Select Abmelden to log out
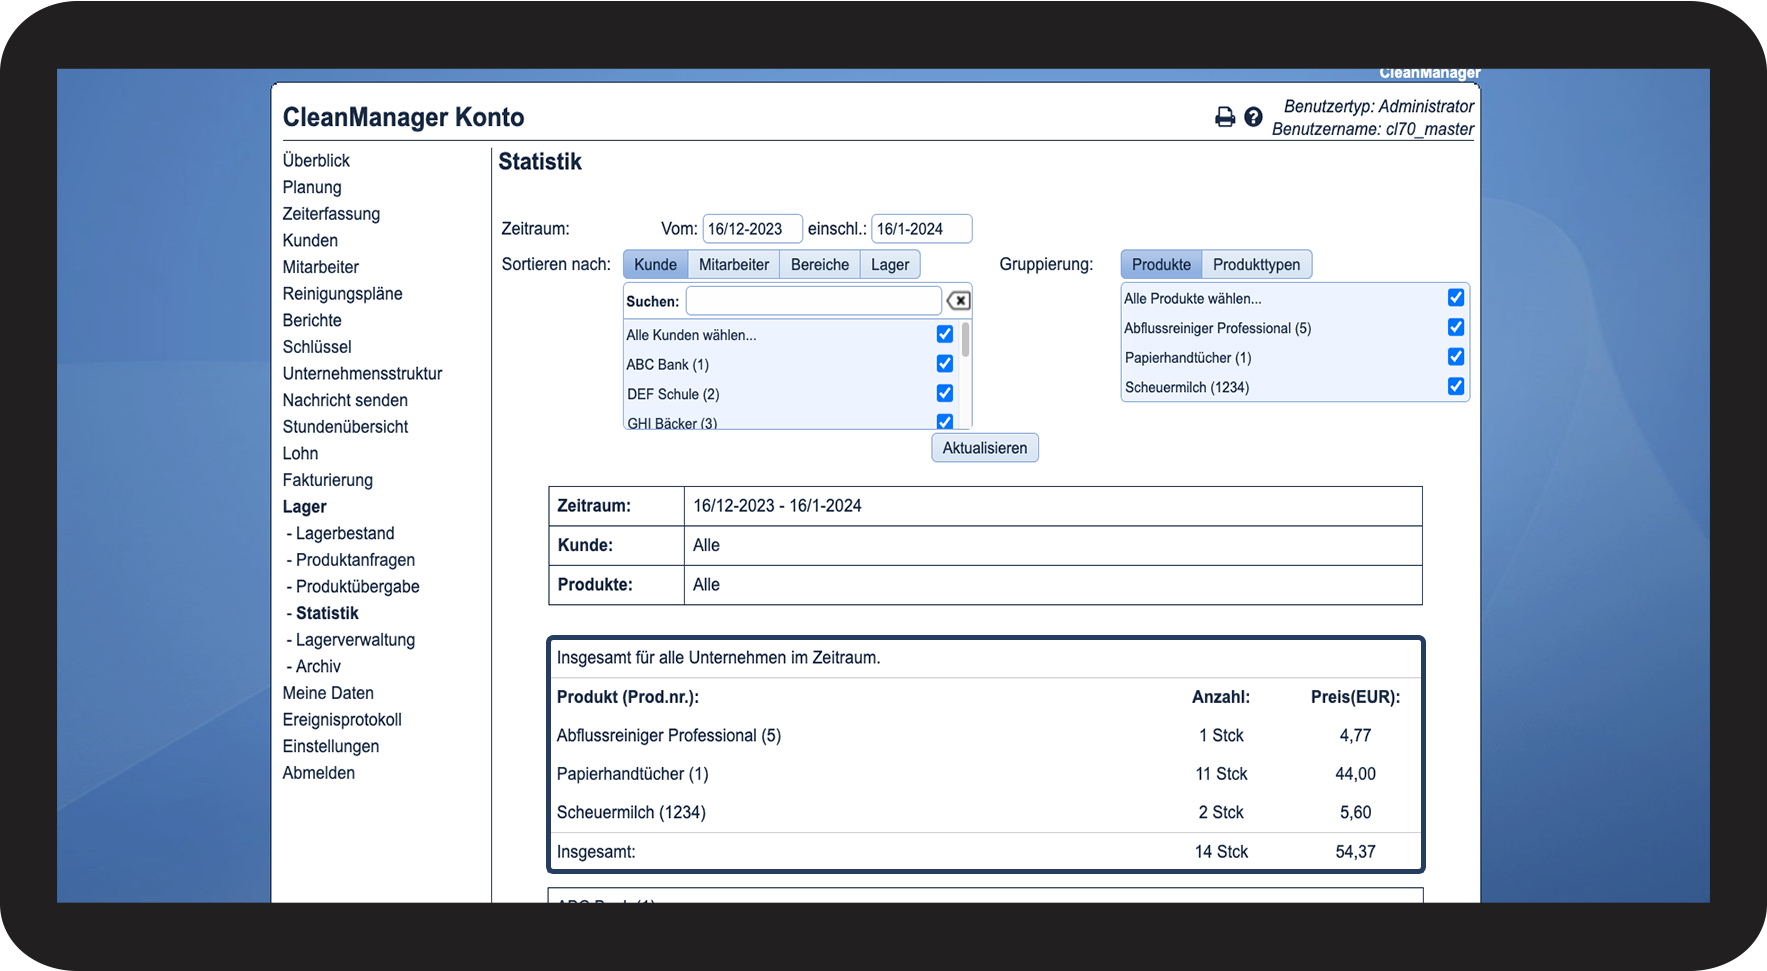 (x=318, y=773)
